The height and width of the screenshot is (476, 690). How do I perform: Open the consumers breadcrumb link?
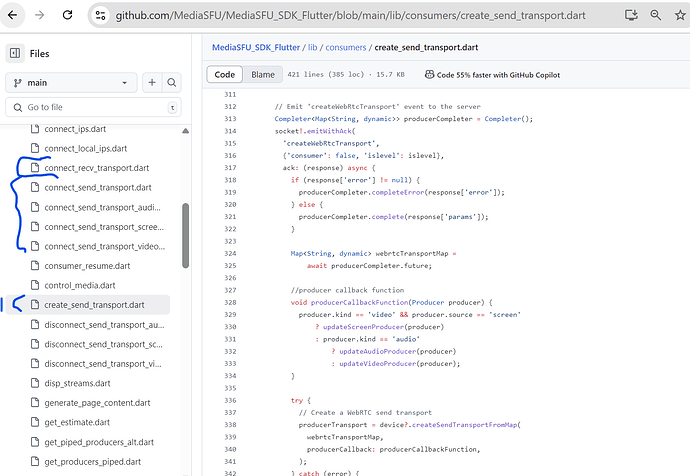[x=345, y=48]
